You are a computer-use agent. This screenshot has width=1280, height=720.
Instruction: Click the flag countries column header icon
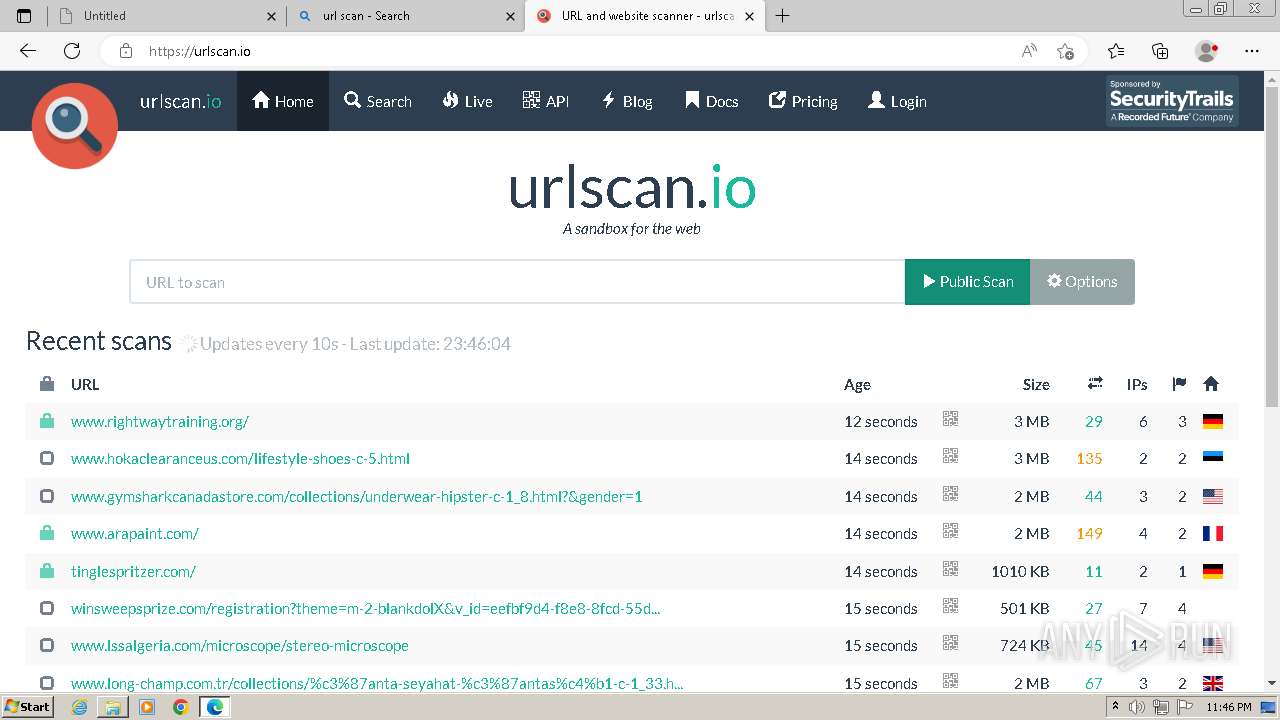[x=1179, y=384]
